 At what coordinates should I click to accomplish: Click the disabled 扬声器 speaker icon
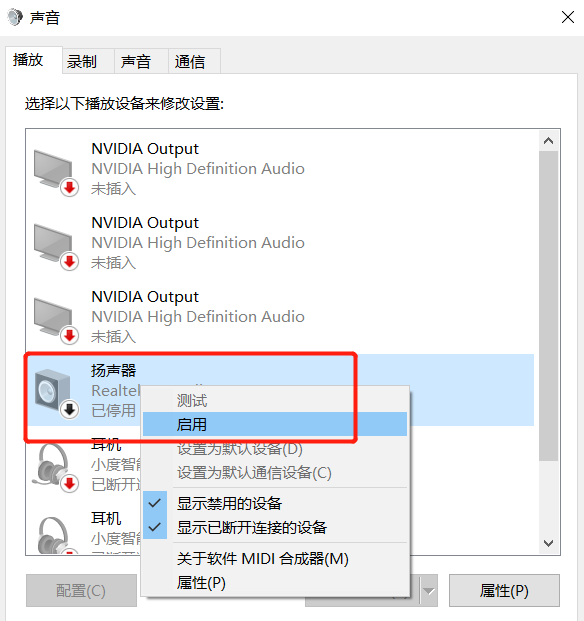(x=56, y=394)
